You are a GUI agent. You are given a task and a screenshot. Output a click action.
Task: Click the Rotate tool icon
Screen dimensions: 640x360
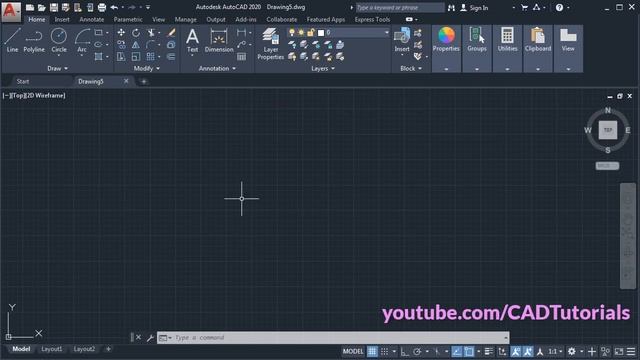[x=136, y=33]
